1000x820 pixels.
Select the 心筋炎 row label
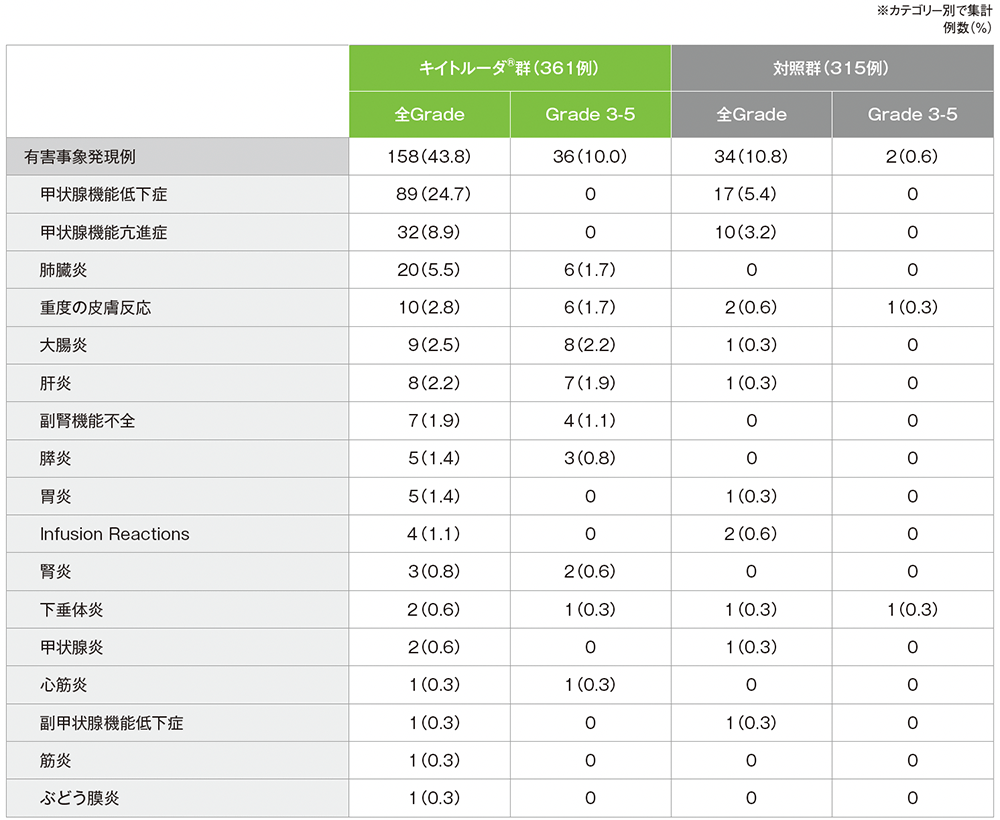pos(64,685)
